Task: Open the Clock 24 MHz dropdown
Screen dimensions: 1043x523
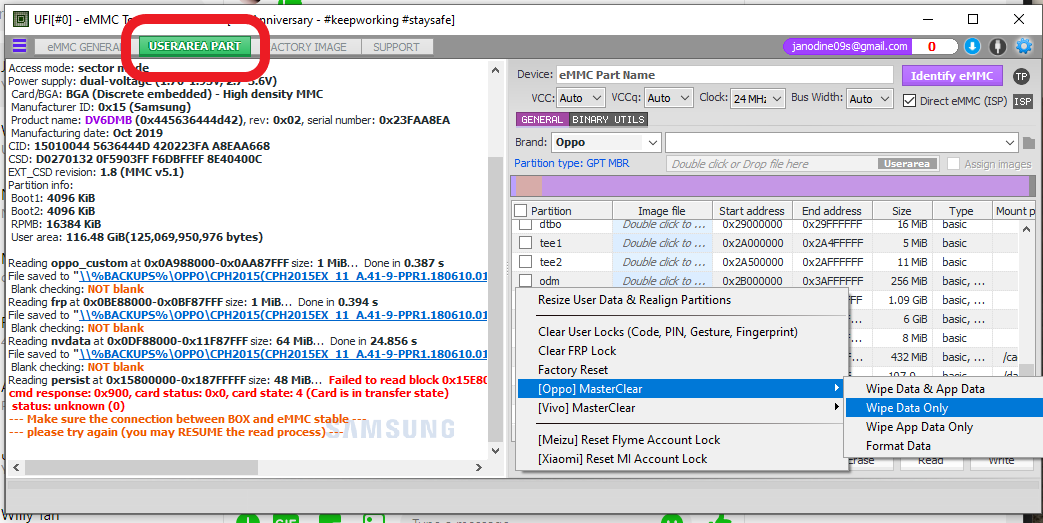Action: [757, 98]
